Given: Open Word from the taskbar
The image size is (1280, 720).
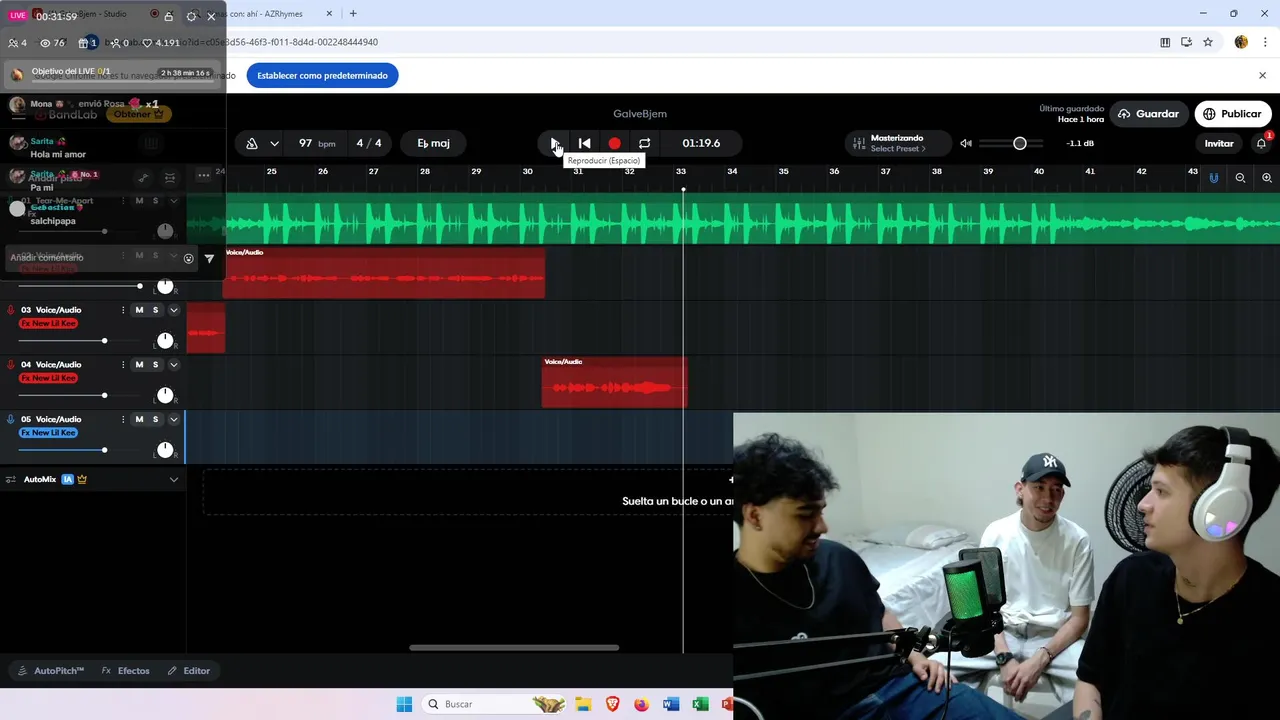Looking at the screenshot, I should coord(671,704).
